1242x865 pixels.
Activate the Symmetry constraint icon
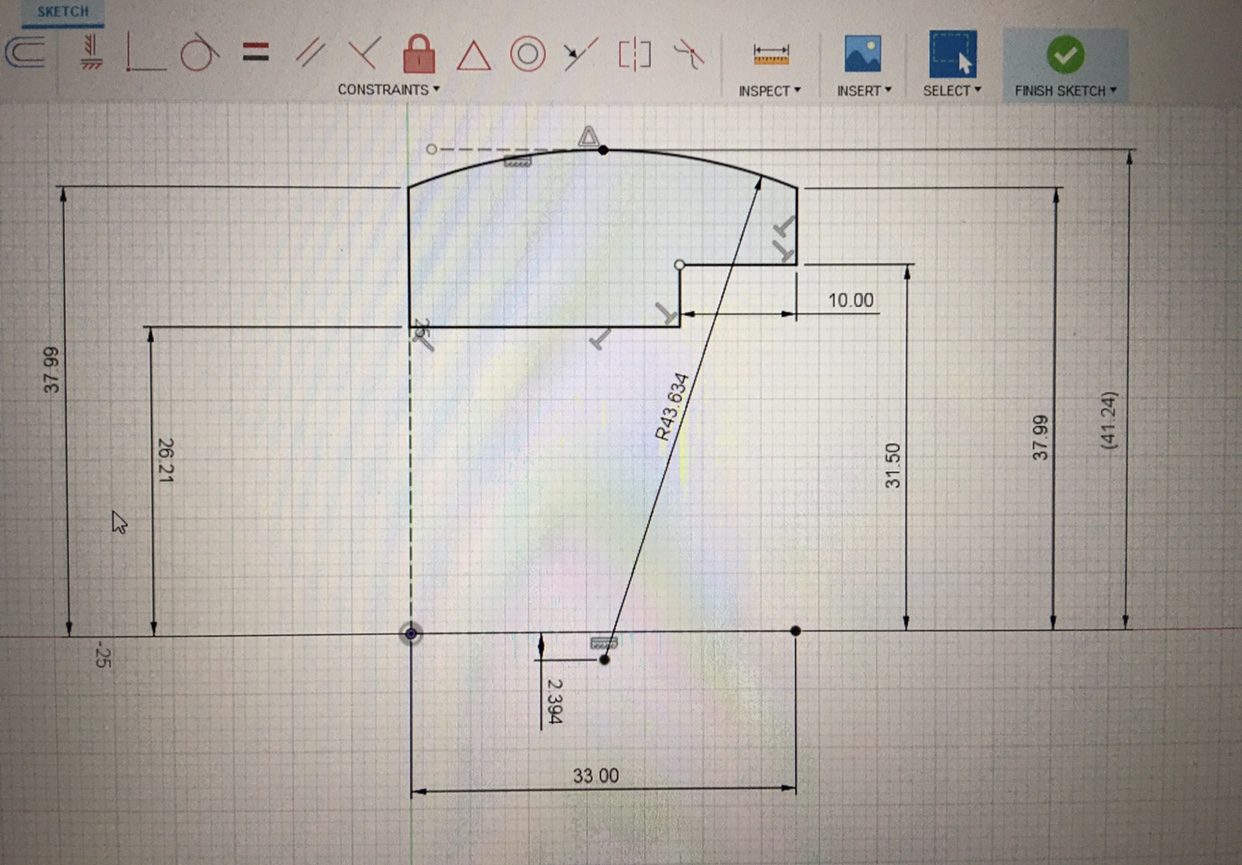(634, 54)
